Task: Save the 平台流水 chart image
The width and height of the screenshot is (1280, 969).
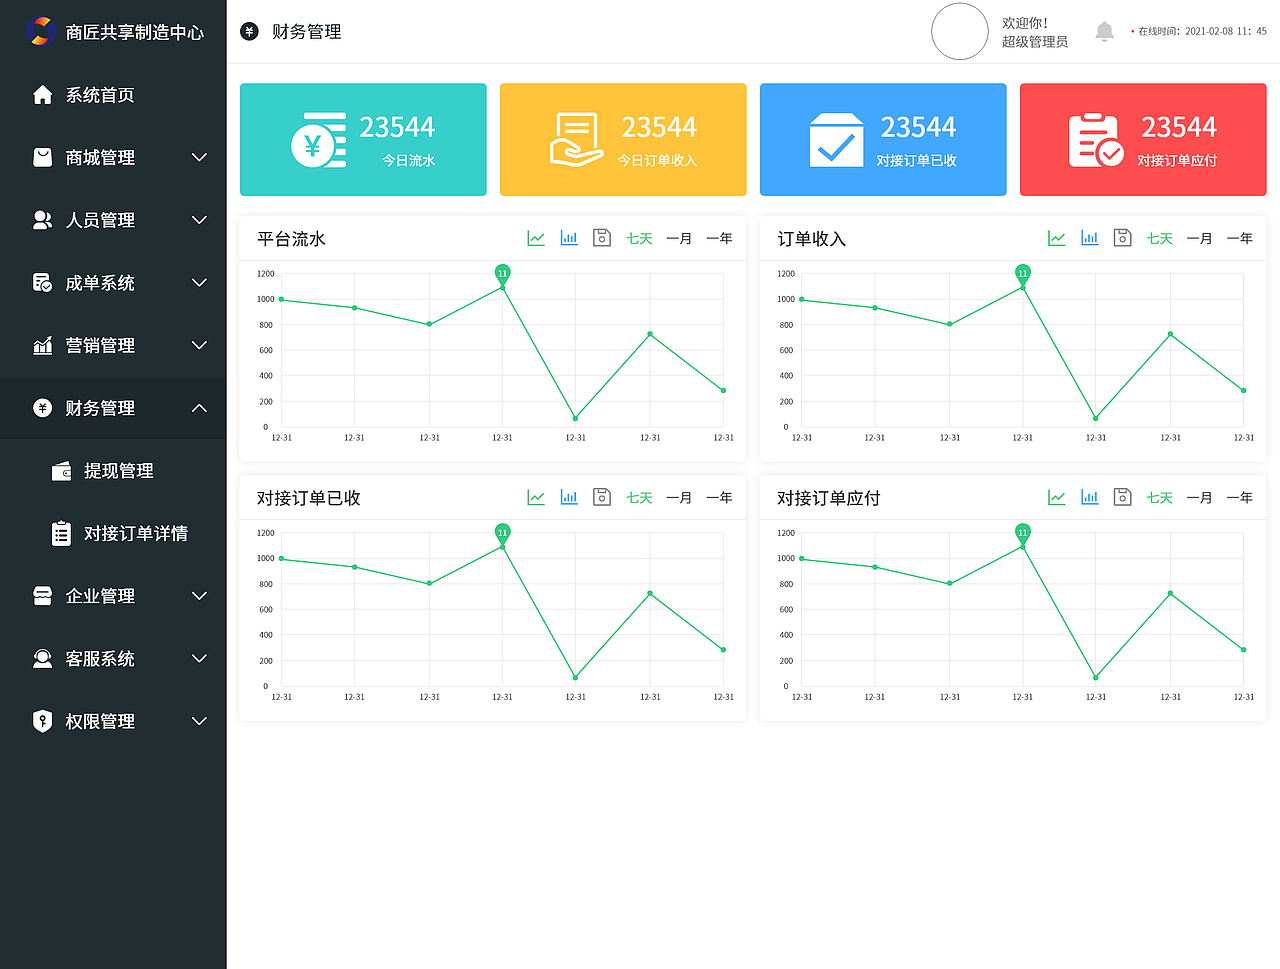Action: coord(602,237)
